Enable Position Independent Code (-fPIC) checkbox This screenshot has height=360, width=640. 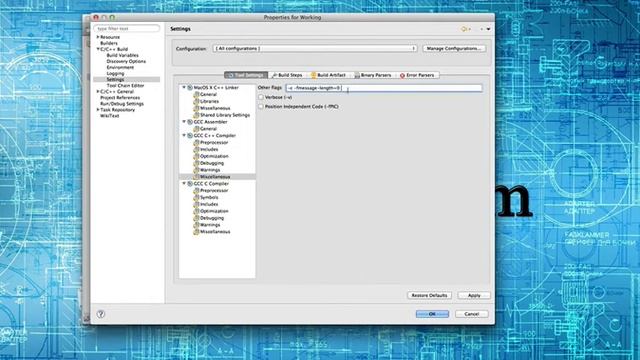(261, 107)
